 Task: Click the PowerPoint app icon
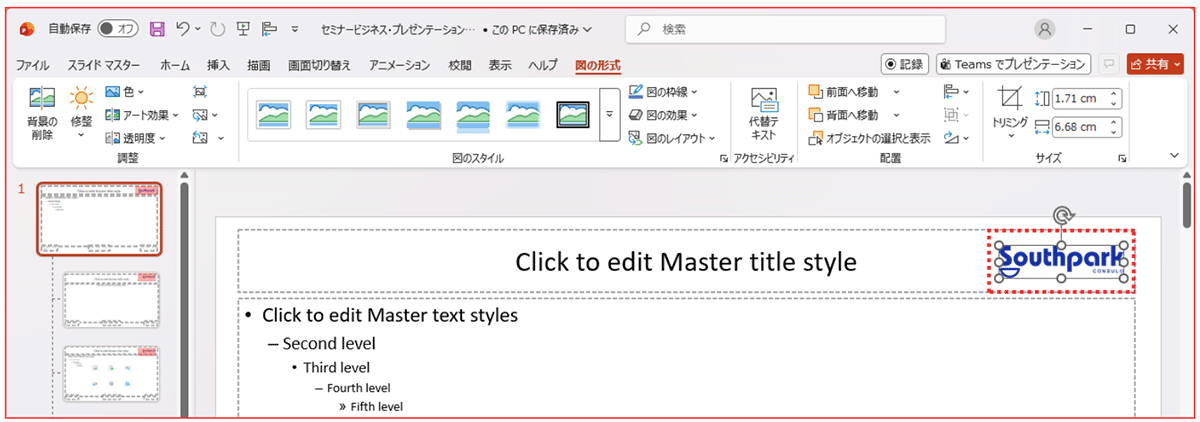tap(26, 29)
